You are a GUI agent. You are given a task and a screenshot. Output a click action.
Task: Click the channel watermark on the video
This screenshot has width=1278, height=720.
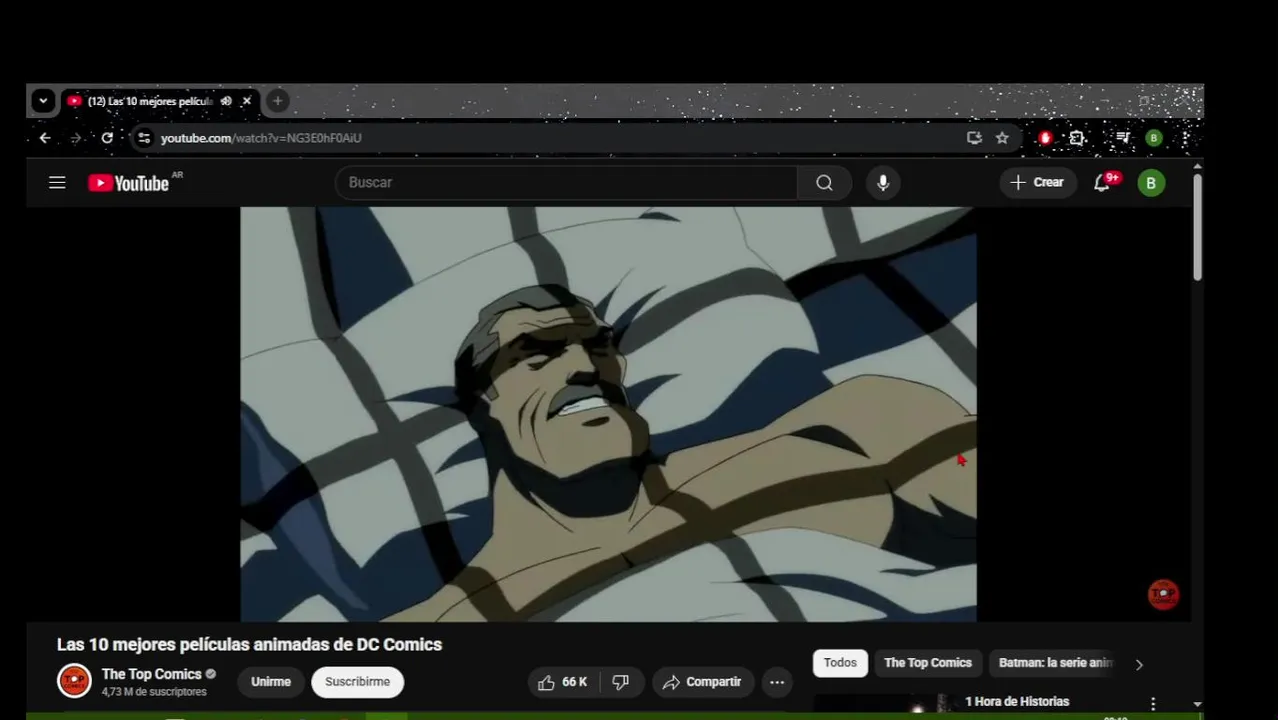click(1163, 594)
